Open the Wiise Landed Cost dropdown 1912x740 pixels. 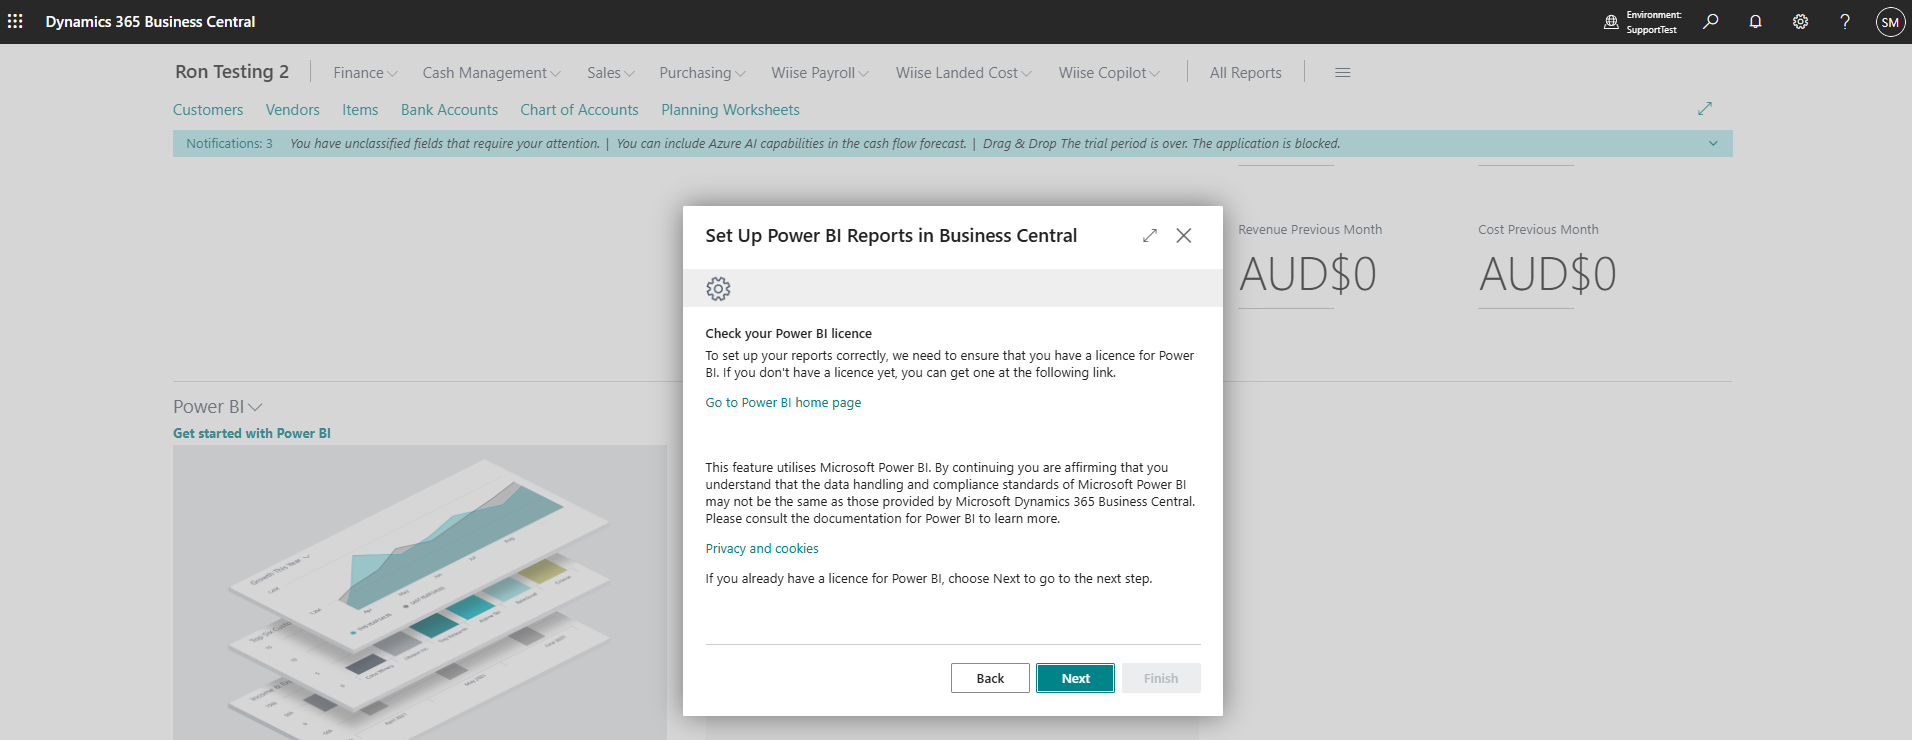click(x=964, y=73)
